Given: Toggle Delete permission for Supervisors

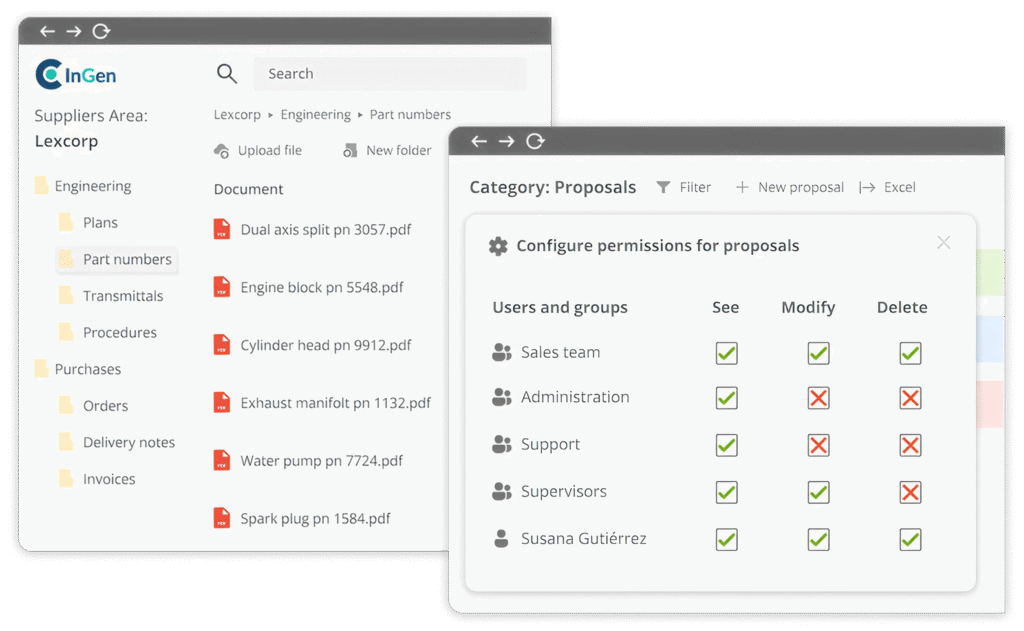Looking at the screenshot, I should (909, 492).
